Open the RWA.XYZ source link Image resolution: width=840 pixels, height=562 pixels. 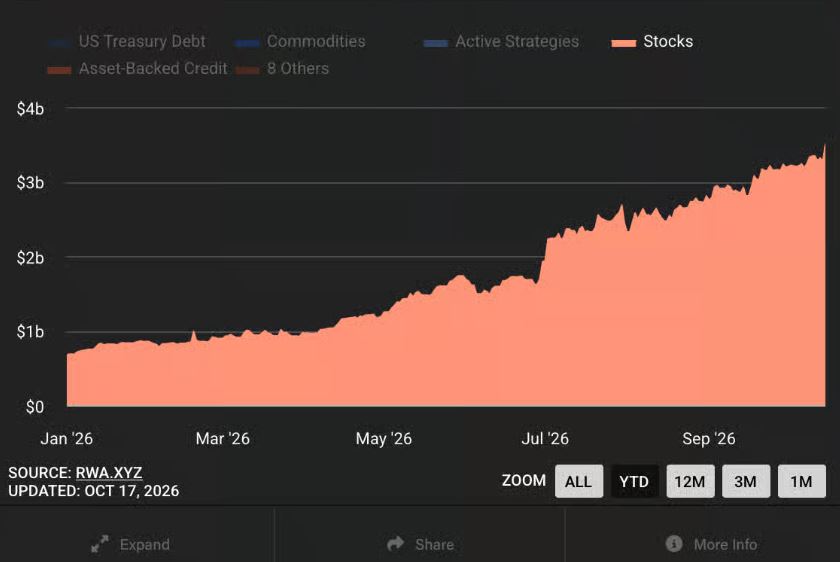109,473
